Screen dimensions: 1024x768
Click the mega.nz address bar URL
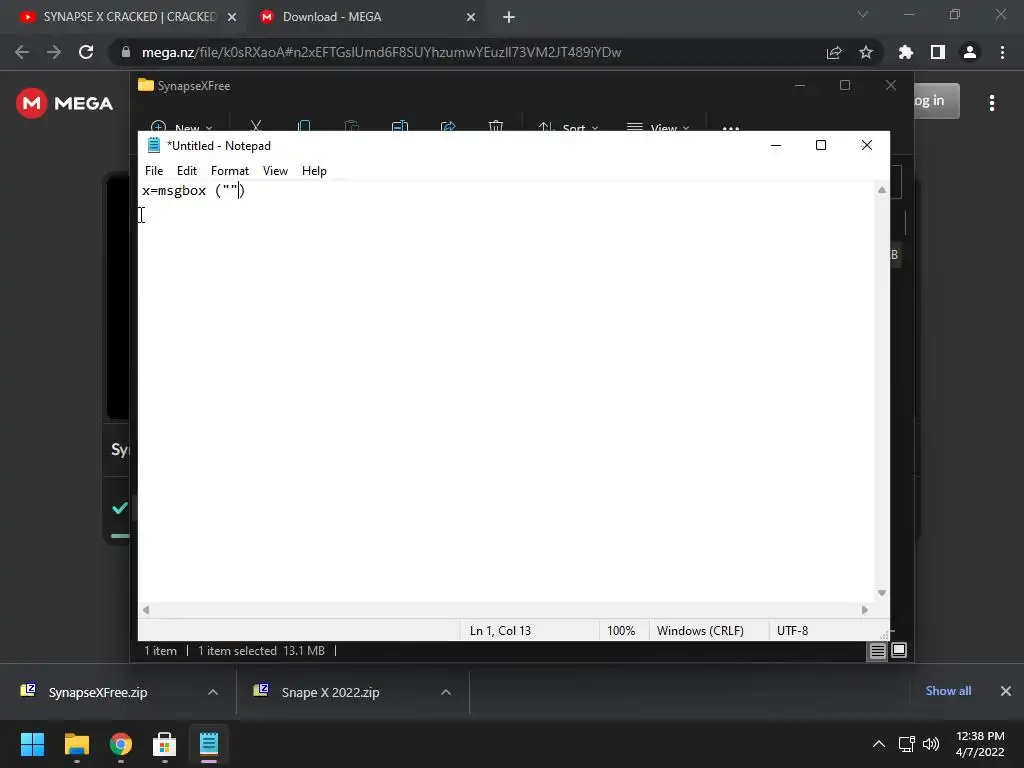pyautogui.click(x=381, y=52)
